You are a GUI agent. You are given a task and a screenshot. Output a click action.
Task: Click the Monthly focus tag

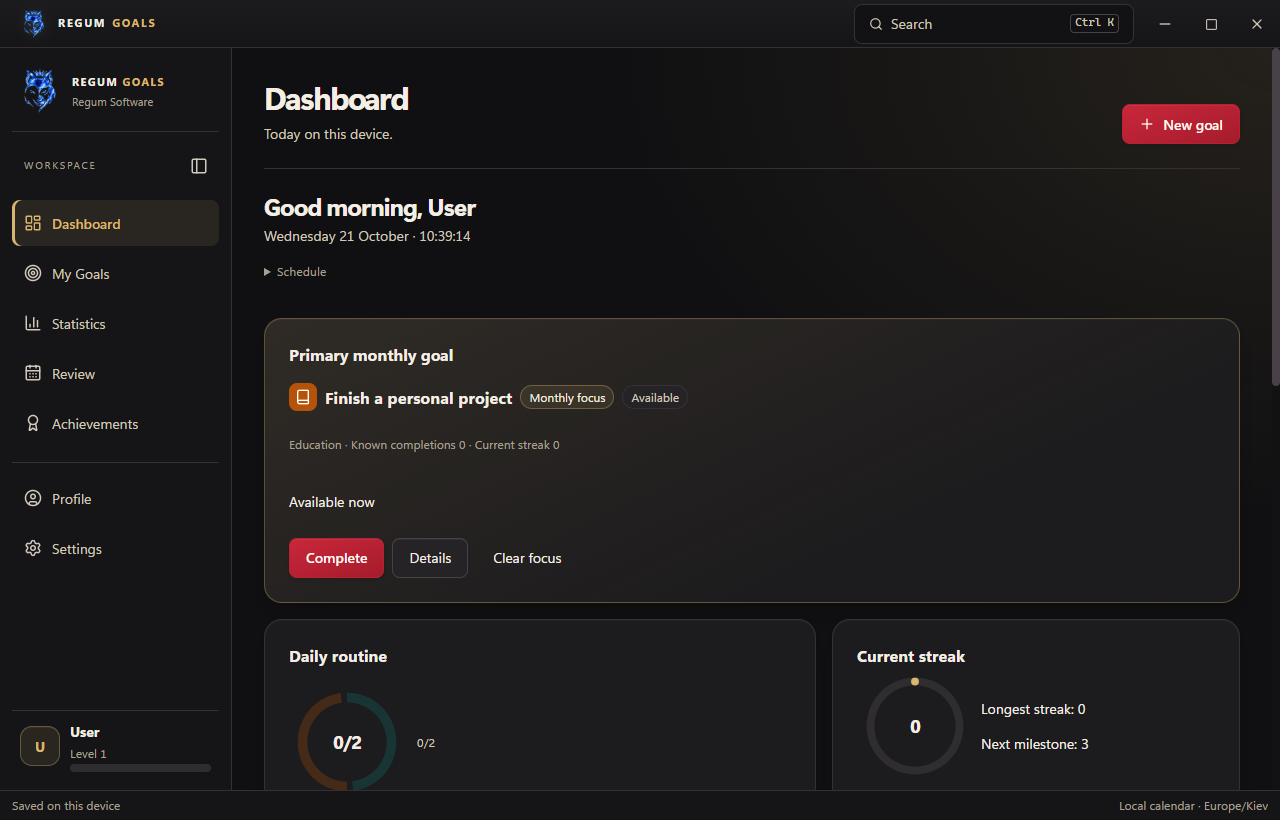click(567, 398)
